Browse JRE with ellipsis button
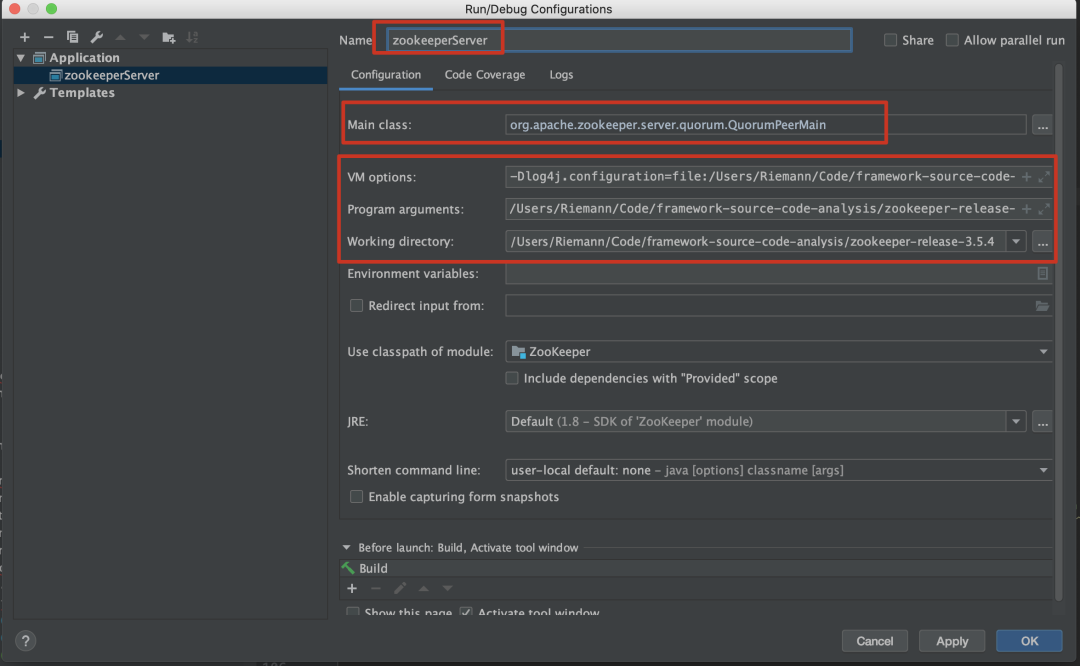1080x666 pixels. click(1042, 422)
